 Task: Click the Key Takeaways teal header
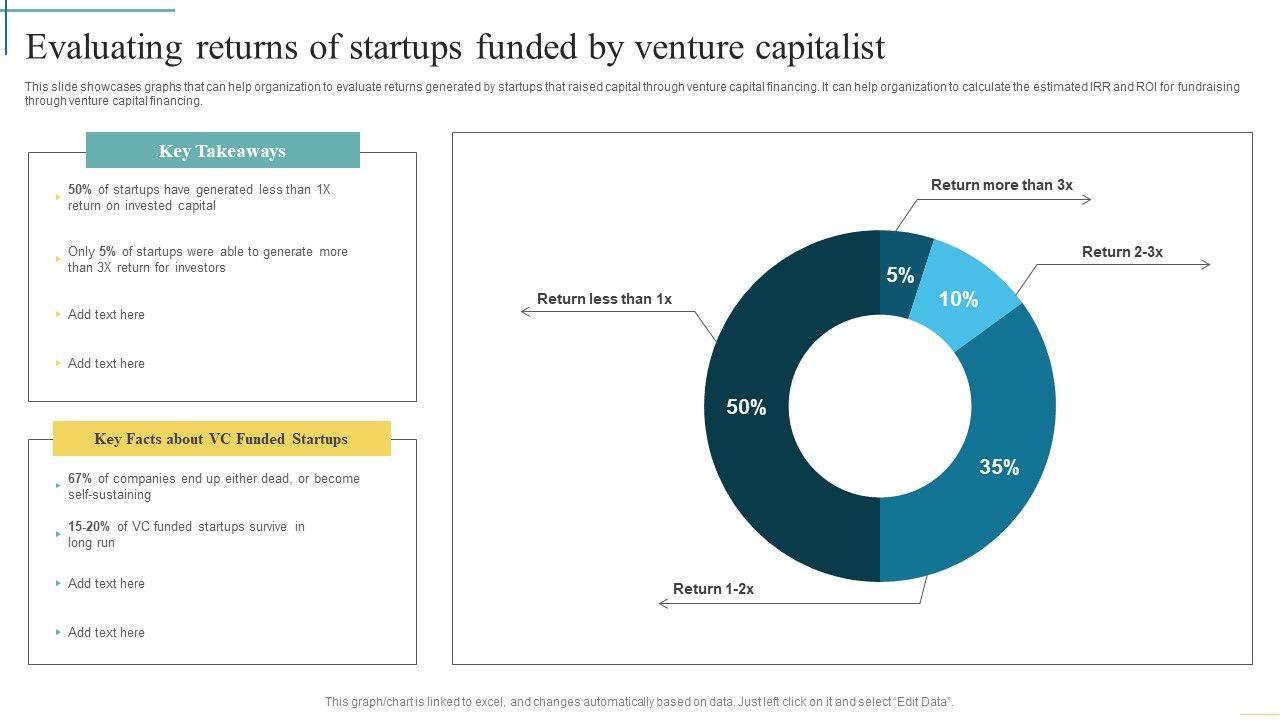point(222,151)
